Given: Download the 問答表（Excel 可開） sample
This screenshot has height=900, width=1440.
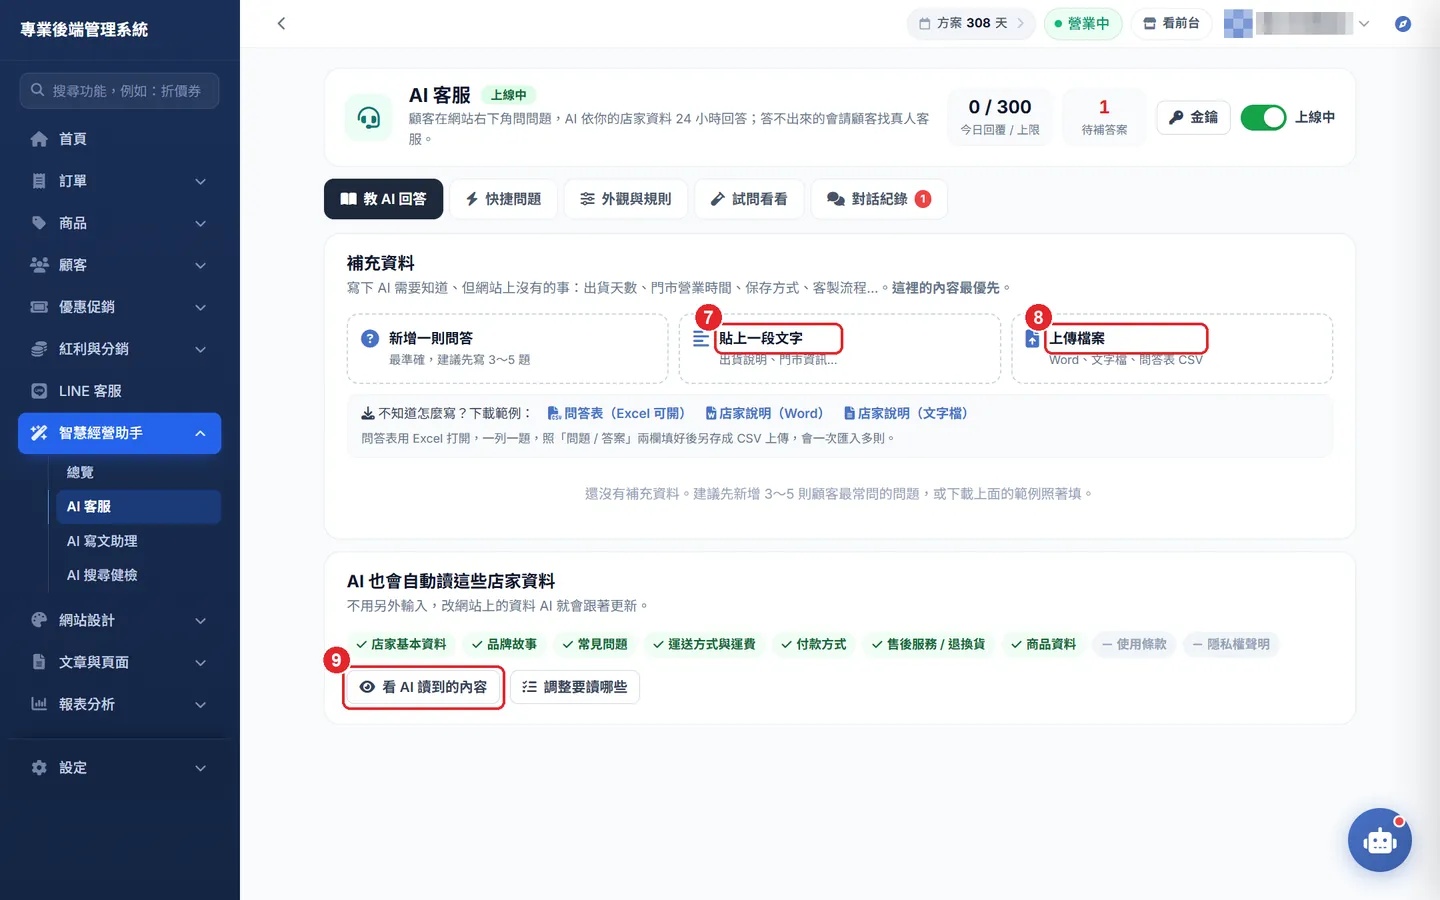Looking at the screenshot, I should (616, 413).
